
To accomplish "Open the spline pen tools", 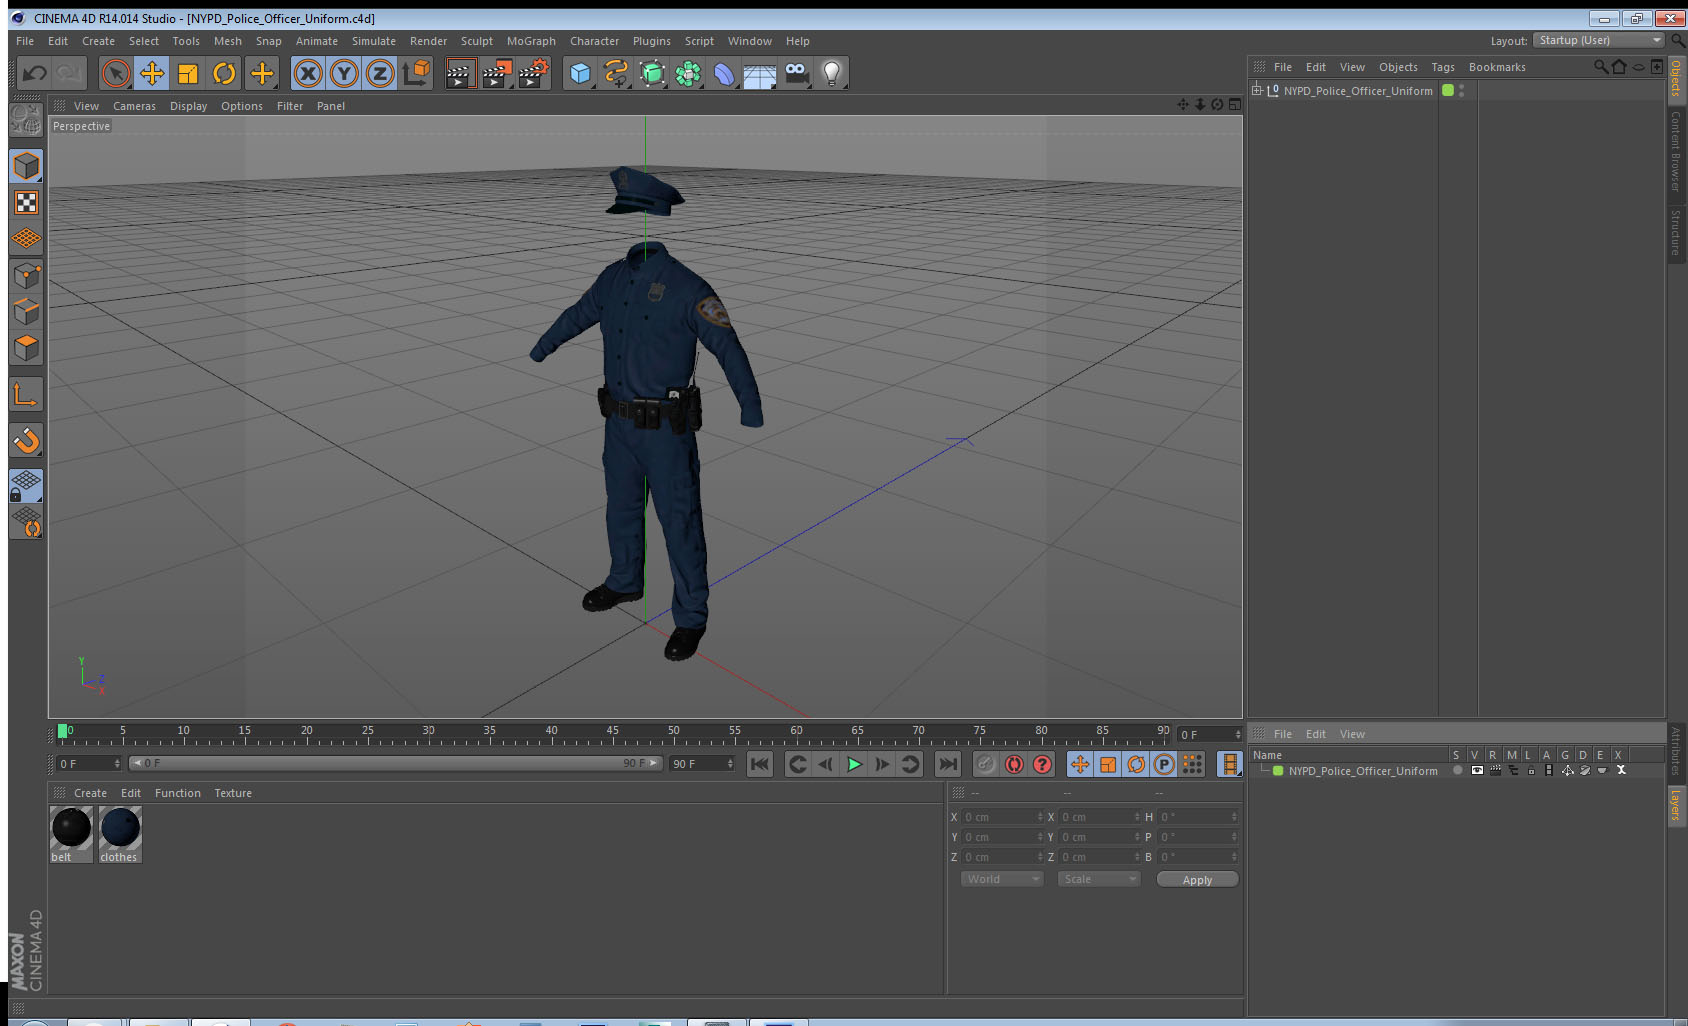I will tap(616, 73).
